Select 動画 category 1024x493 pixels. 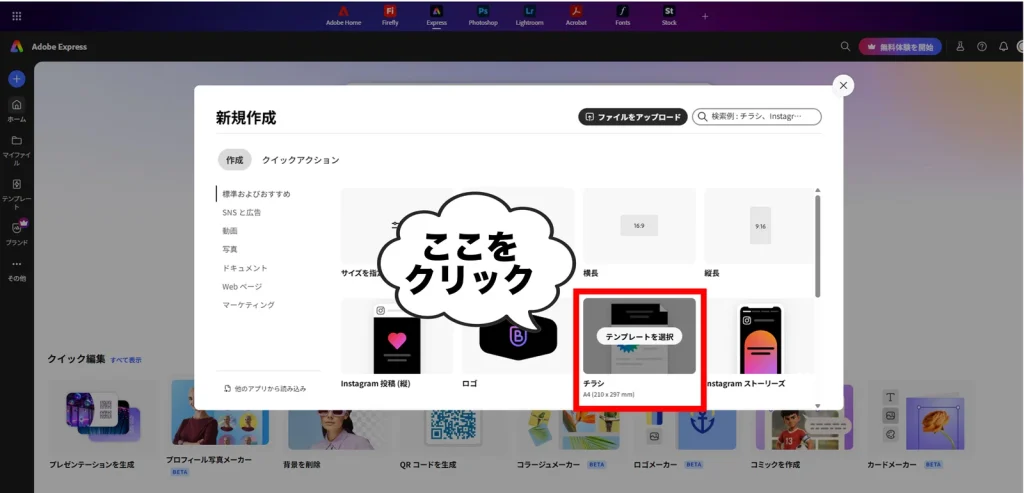coord(230,231)
